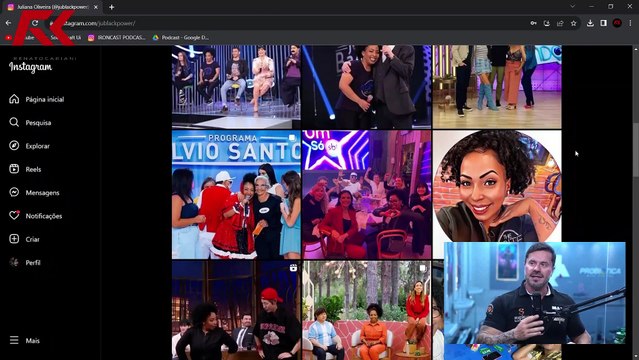Open IRONCAST PODCAS... bookmark

(117, 38)
